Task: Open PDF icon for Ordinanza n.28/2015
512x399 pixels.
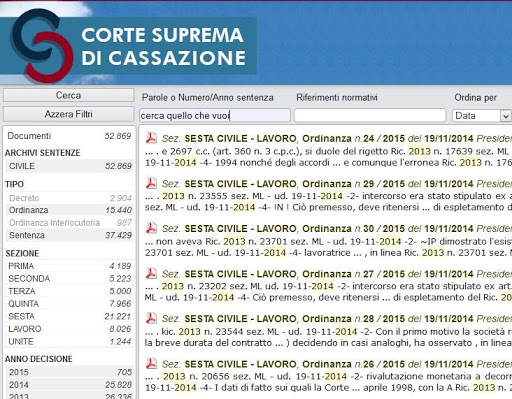Action: [151, 318]
